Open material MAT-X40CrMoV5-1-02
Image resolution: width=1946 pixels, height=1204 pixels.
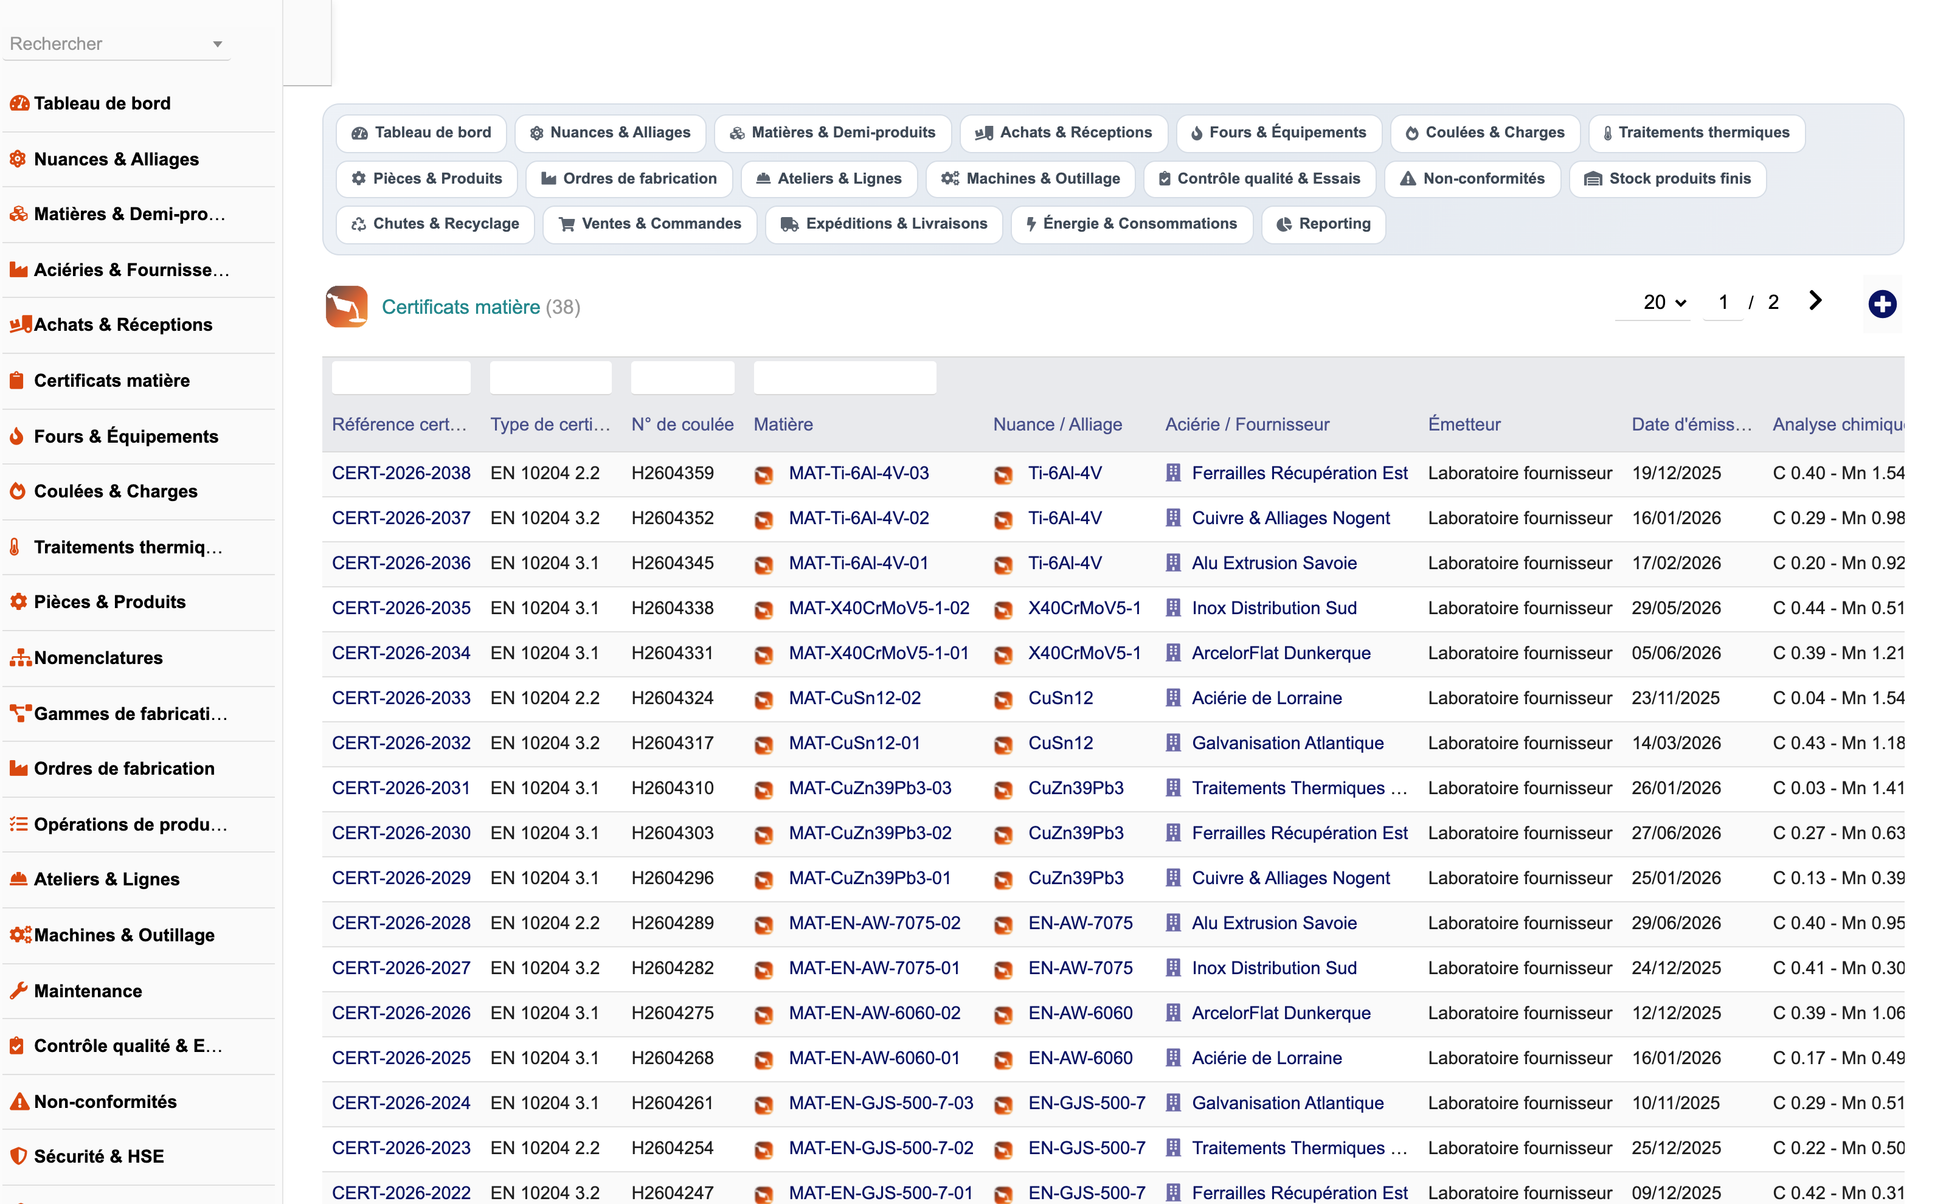pyautogui.click(x=879, y=608)
